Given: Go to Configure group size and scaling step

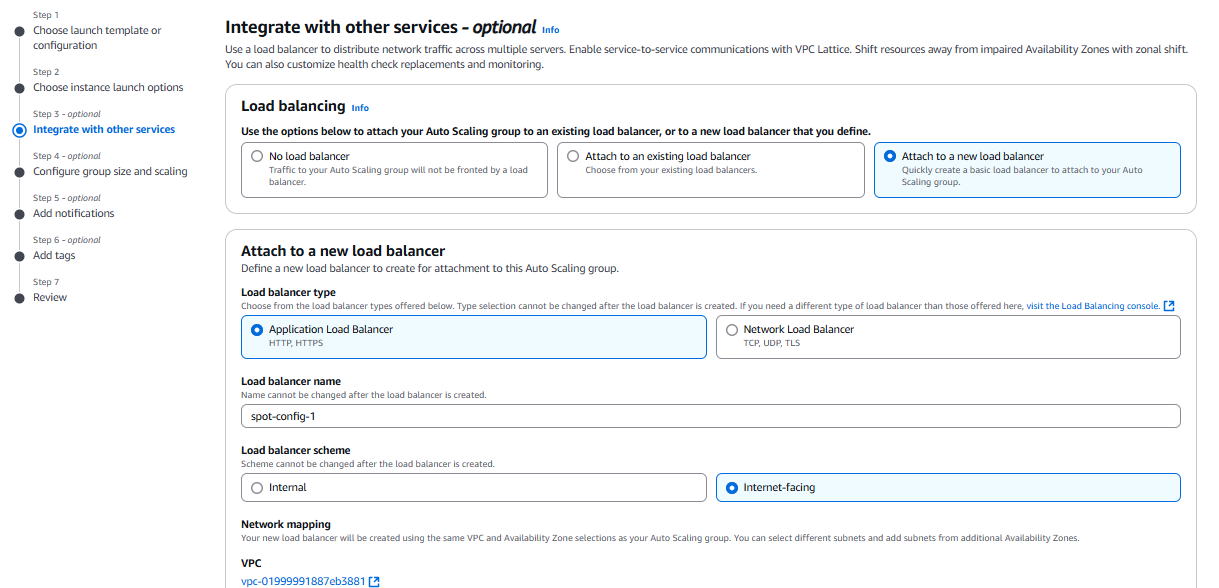Looking at the screenshot, I should pos(110,171).
